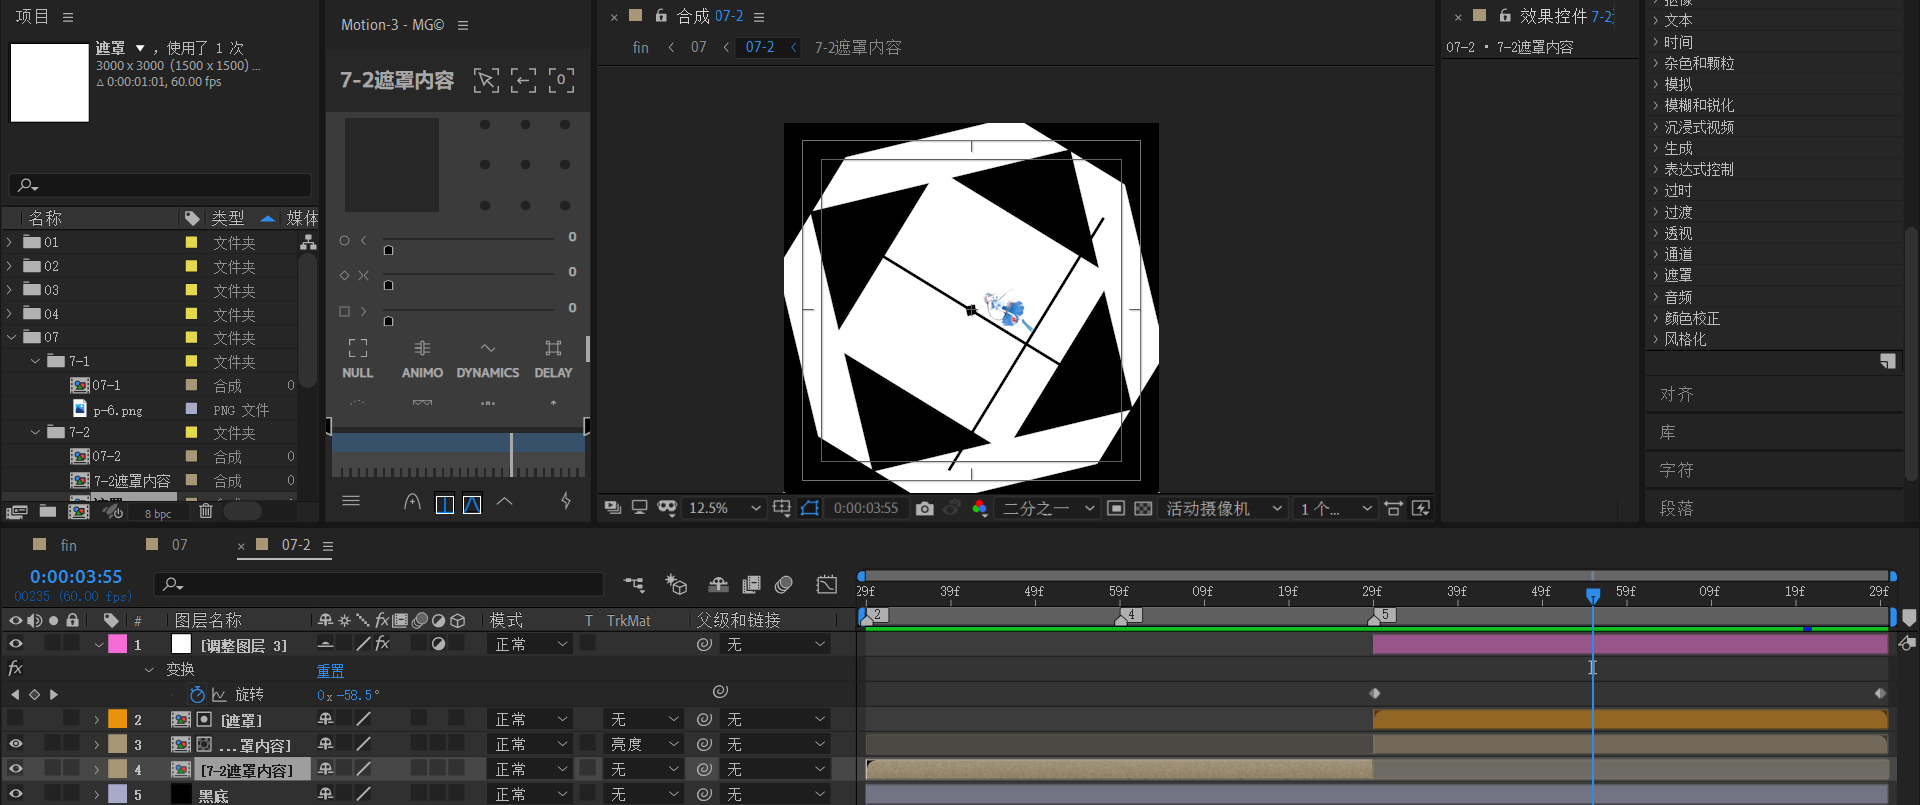Open view layout dropdown 1 个

(x=1335, y=508)
